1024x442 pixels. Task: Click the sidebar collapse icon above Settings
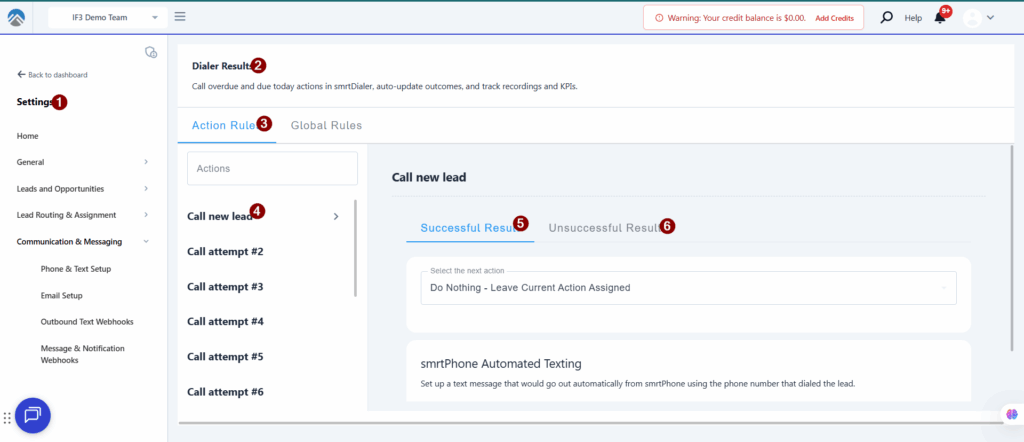151,52
